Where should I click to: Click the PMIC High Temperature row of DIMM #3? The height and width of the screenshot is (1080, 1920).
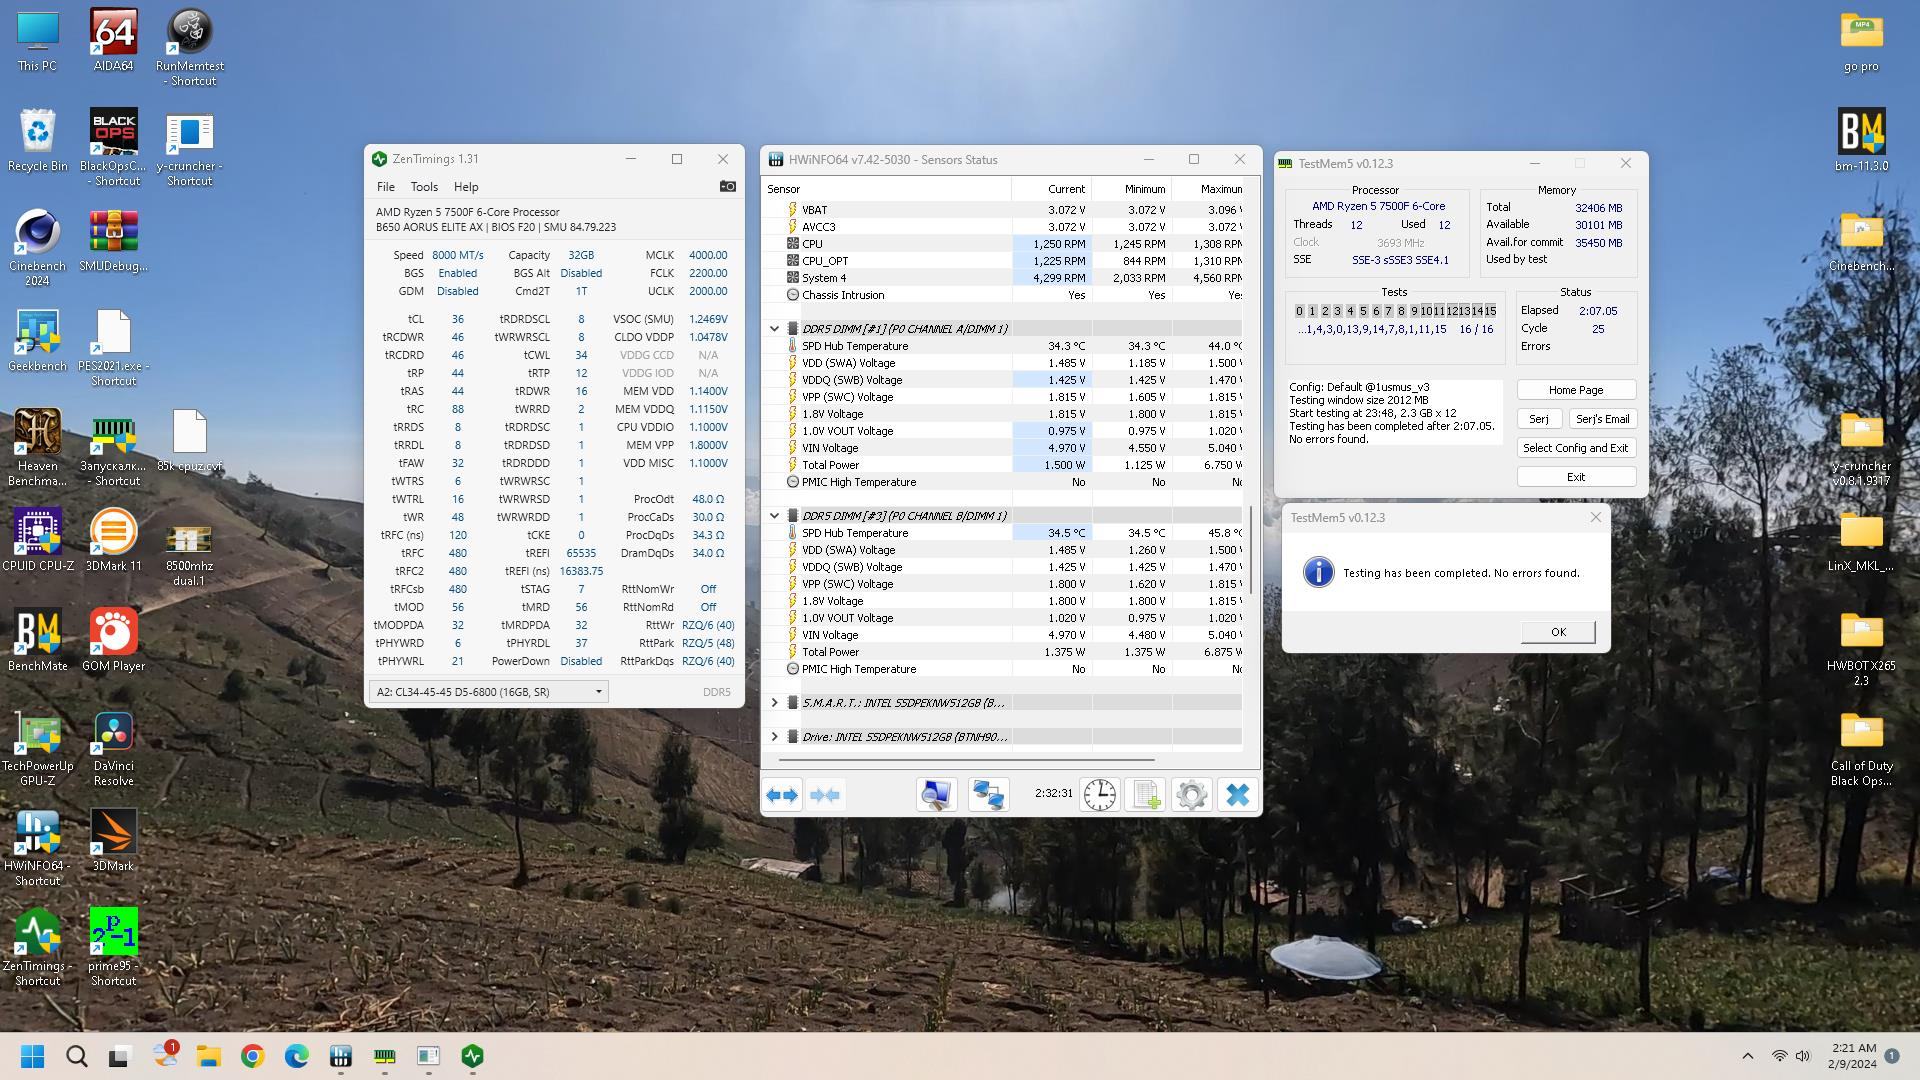pos(1002,669)
